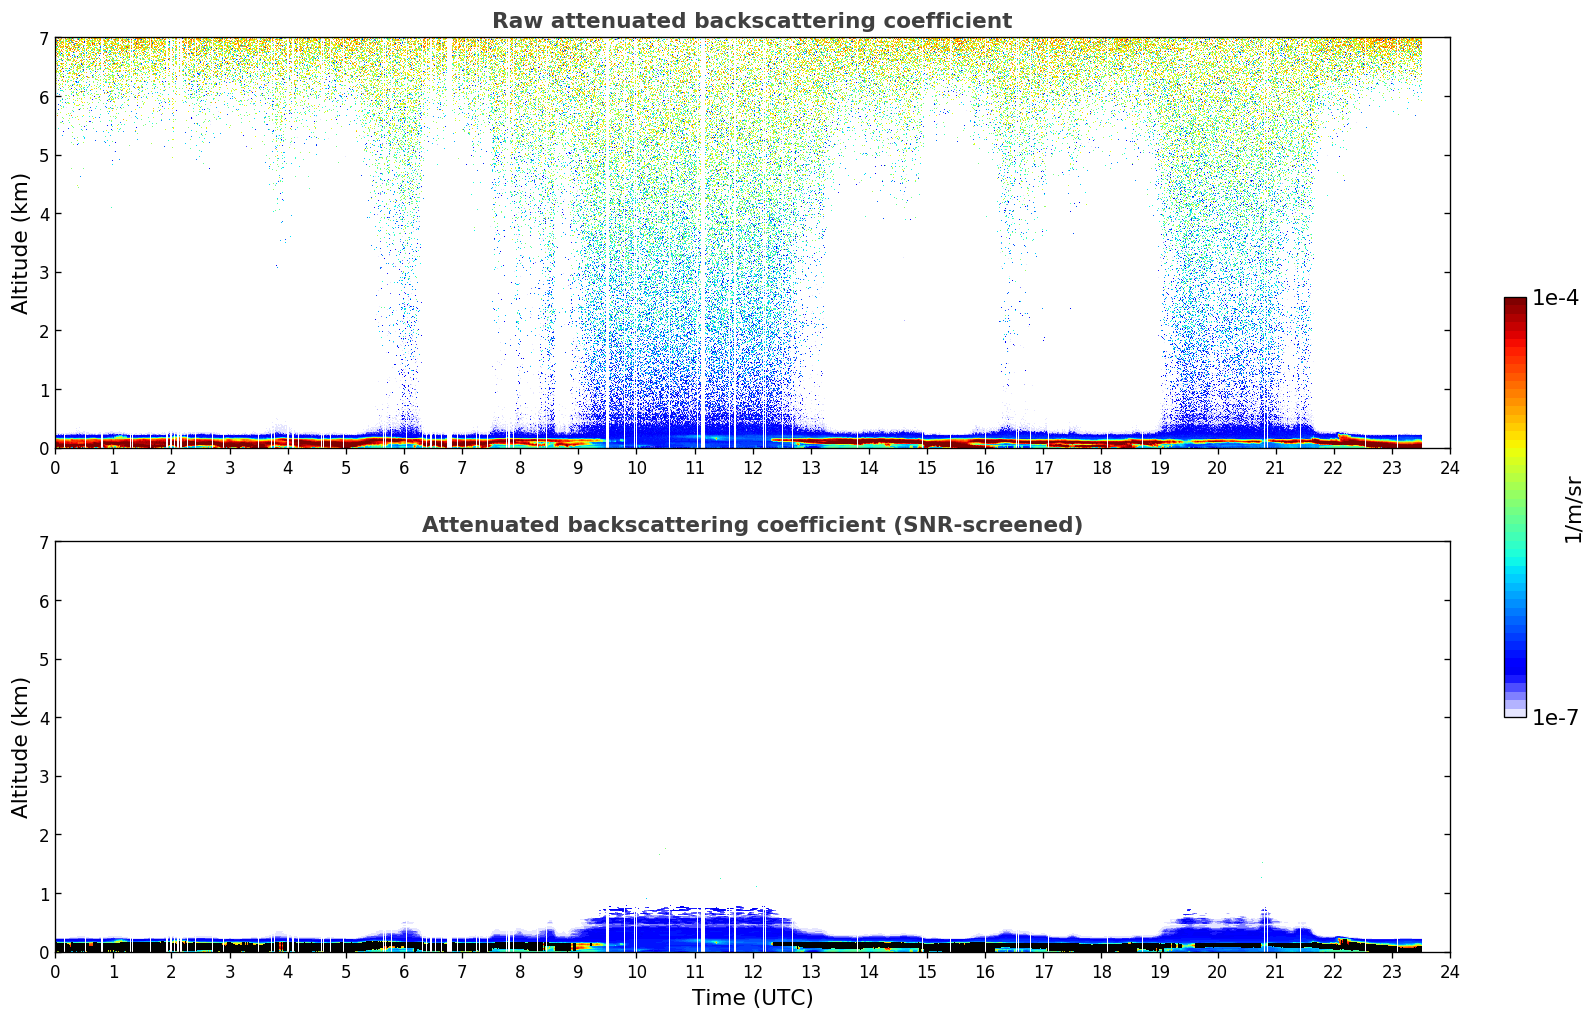The image size is (1595, 1020).
Task: Click the 6 hour tick on the upper time axis
Action: click(x=404, y=467)
